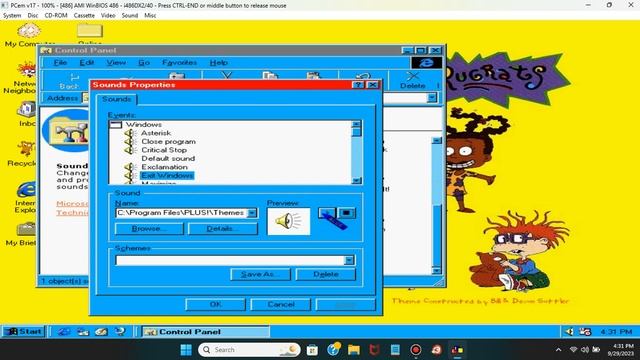Open the Control Panel View menu
640x360 pixels.
pyautogui.click(x=116, y=62)
